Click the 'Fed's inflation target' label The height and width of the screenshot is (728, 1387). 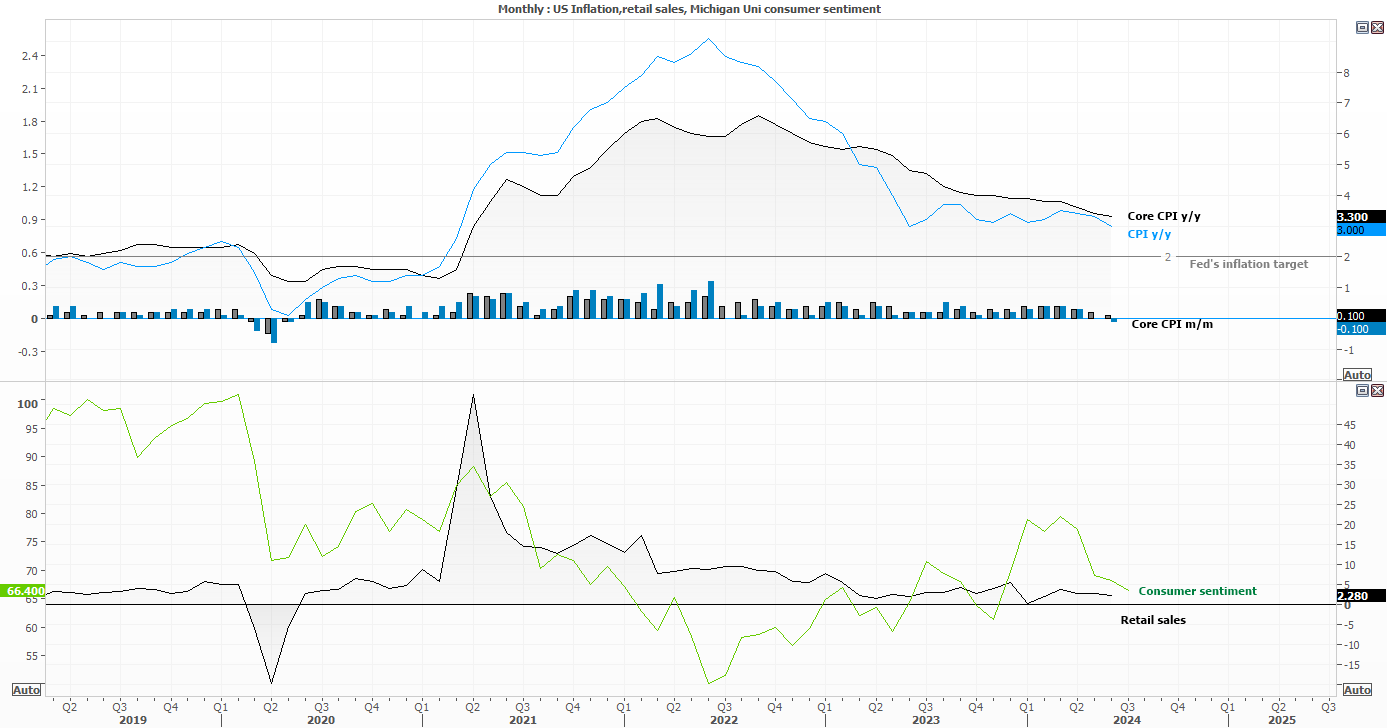point(1248,264)
